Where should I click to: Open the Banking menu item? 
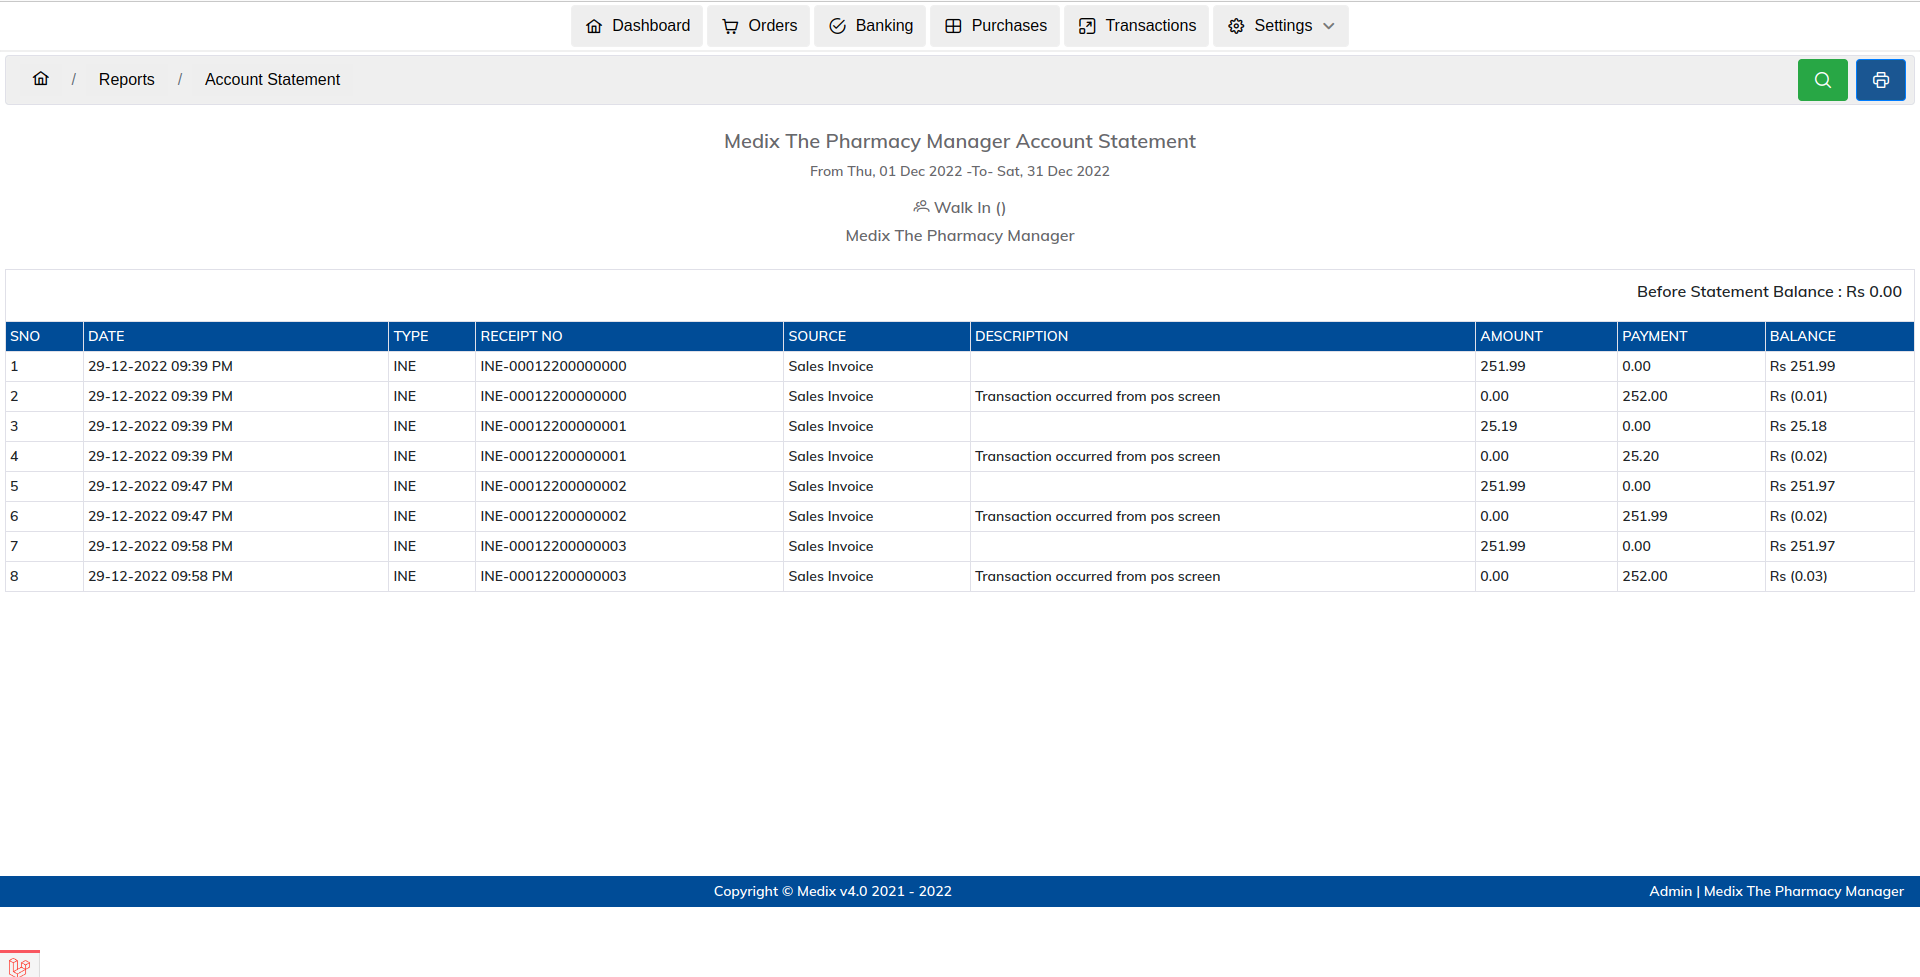click(870, 26)
